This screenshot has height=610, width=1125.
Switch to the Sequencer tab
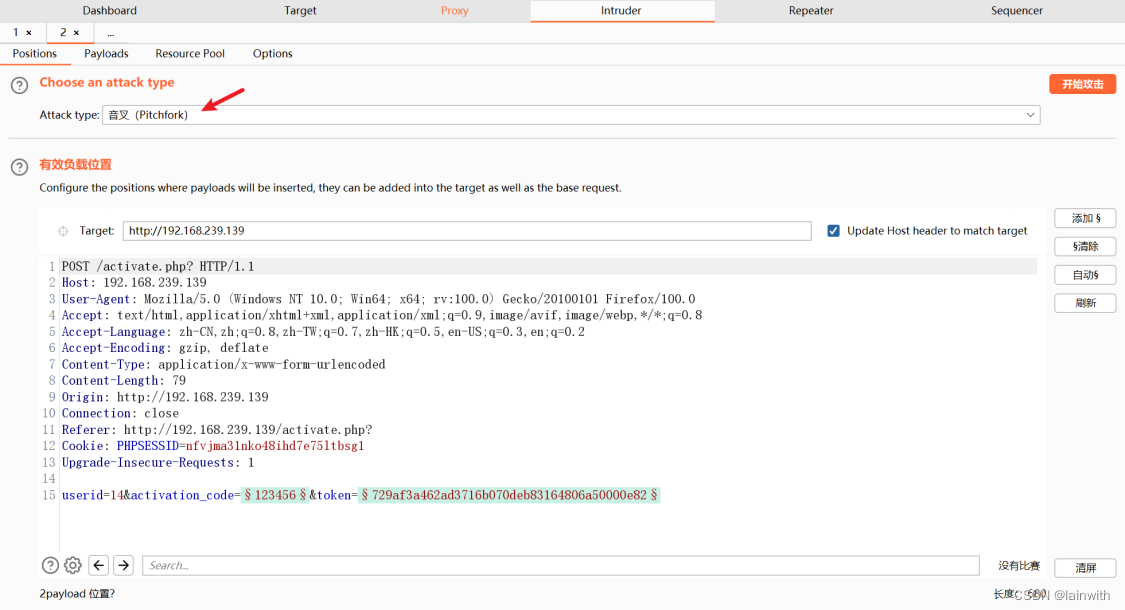(x=1017, y=11)
